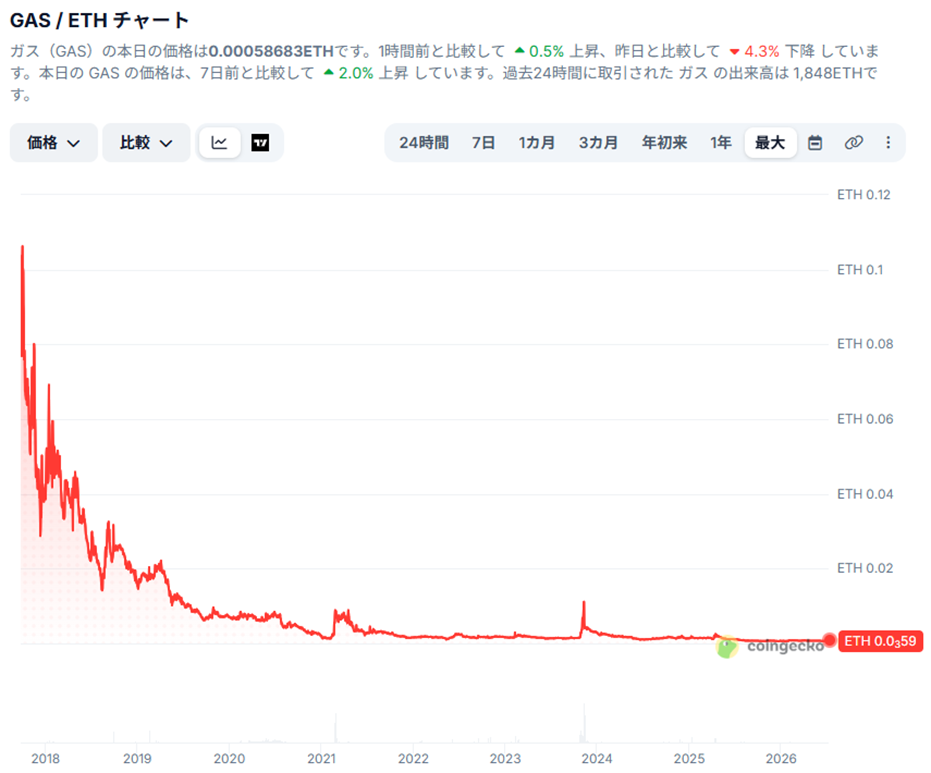Click the 2019 year label on the x-axis
This screenshot has width=931, height=773.
[x=137, y=758]
